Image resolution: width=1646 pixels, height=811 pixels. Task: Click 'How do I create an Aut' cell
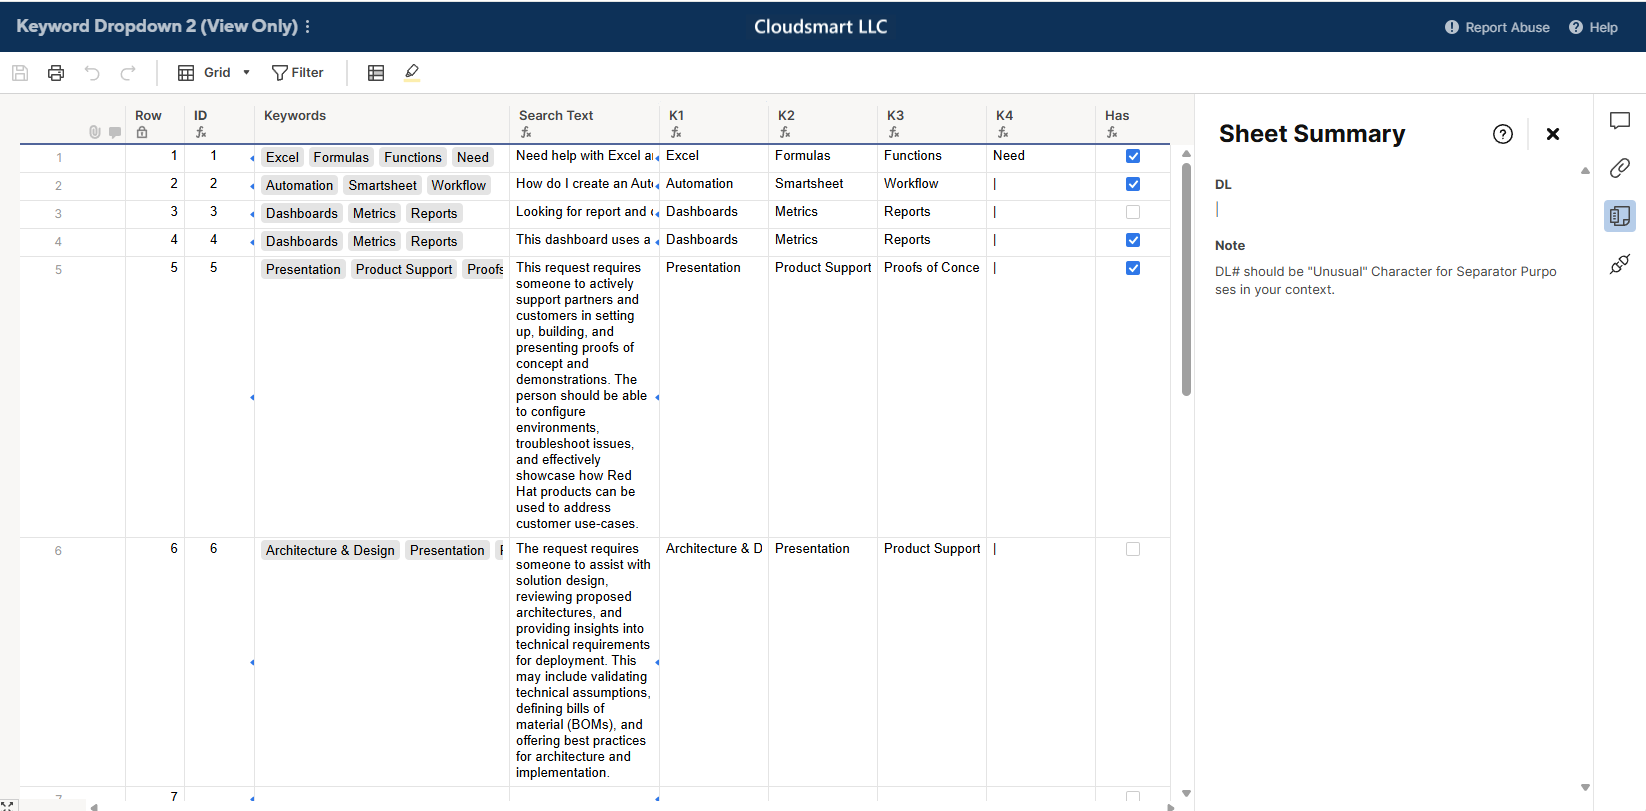click(x=584, y=184)
